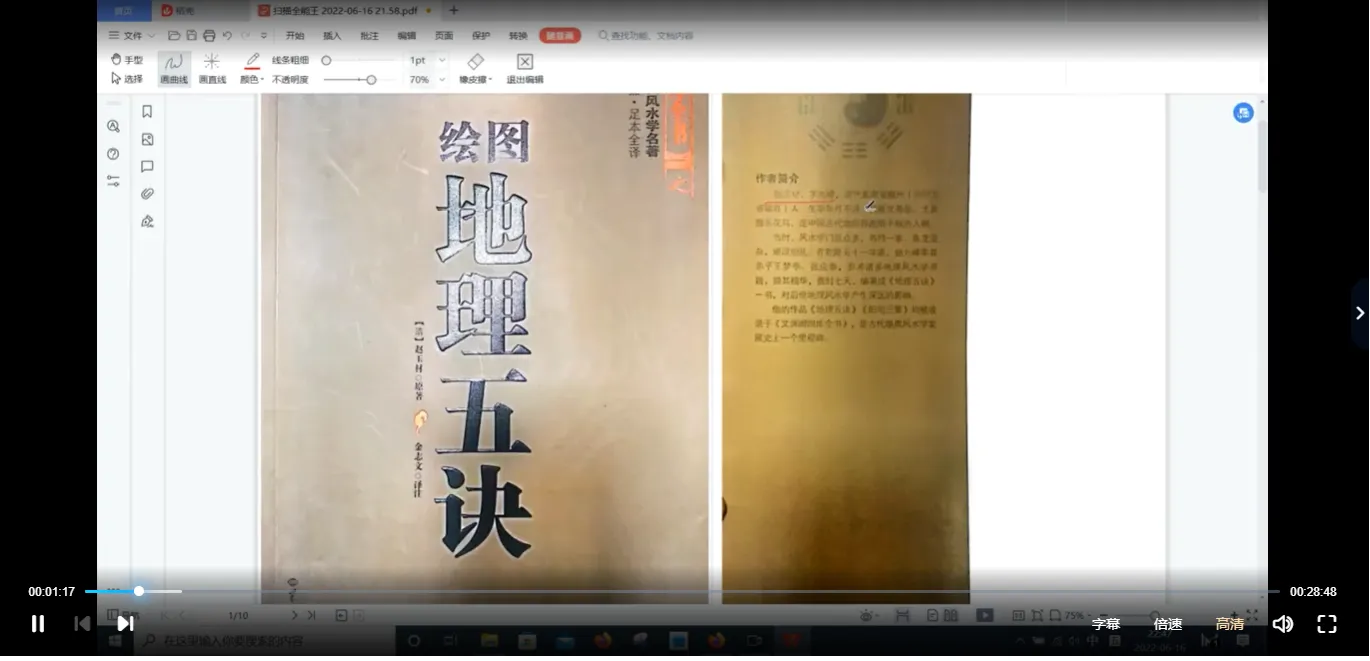Image resolution: width=1370 pixels, height=661 pixels.
Task: Skip to the next video
Action: (125, 624)
